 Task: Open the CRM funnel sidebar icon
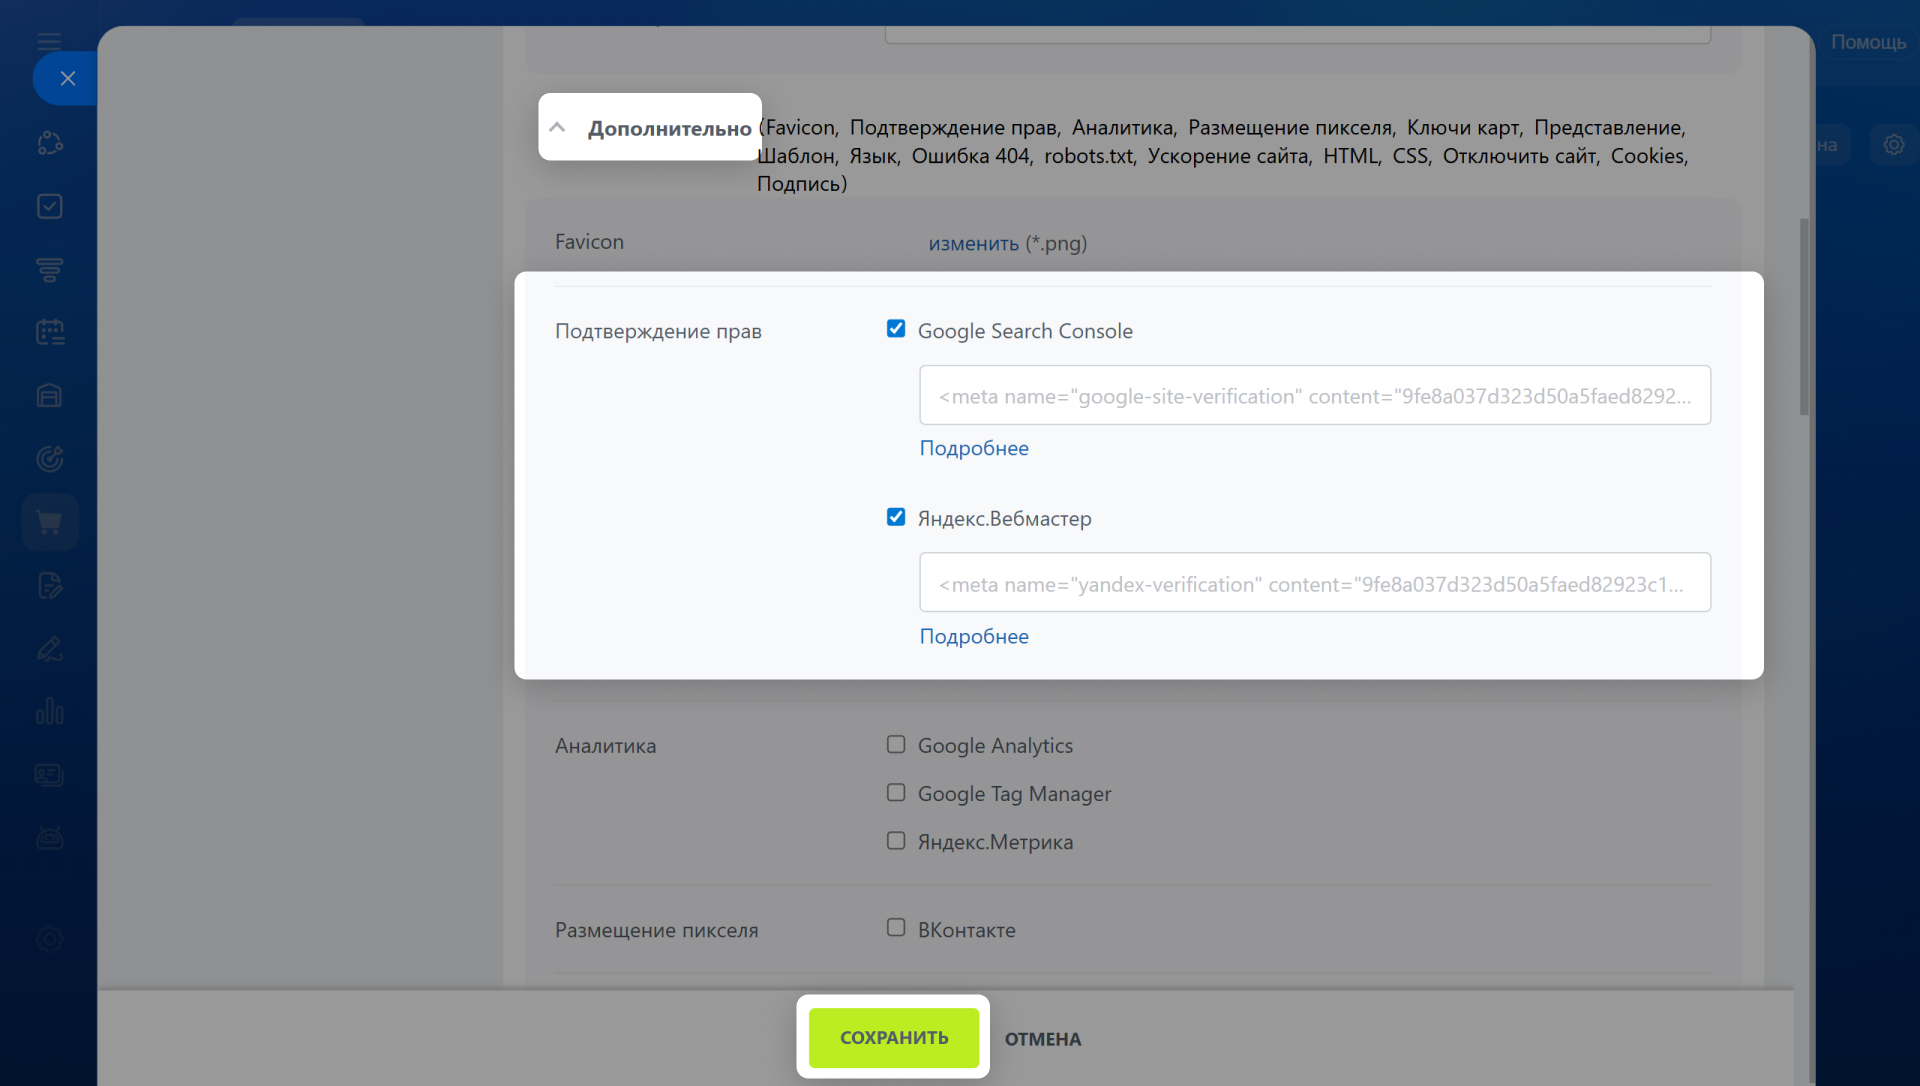coord(50,269)
